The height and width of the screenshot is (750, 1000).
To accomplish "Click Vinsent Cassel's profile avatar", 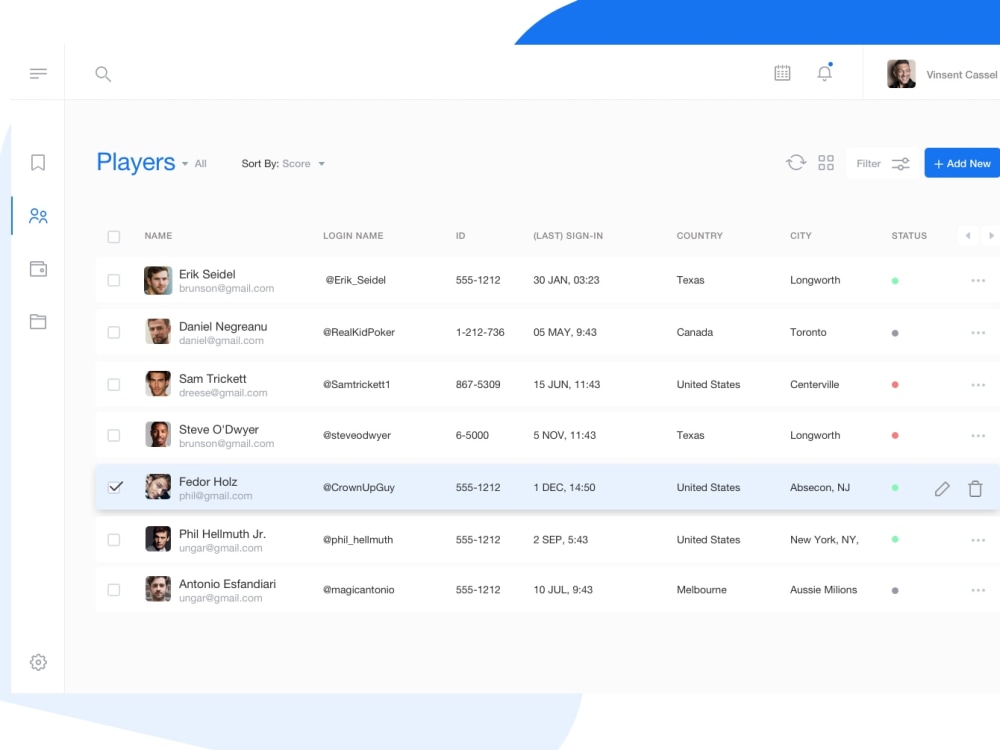I will pyautogui.click(x=901, y=74).
